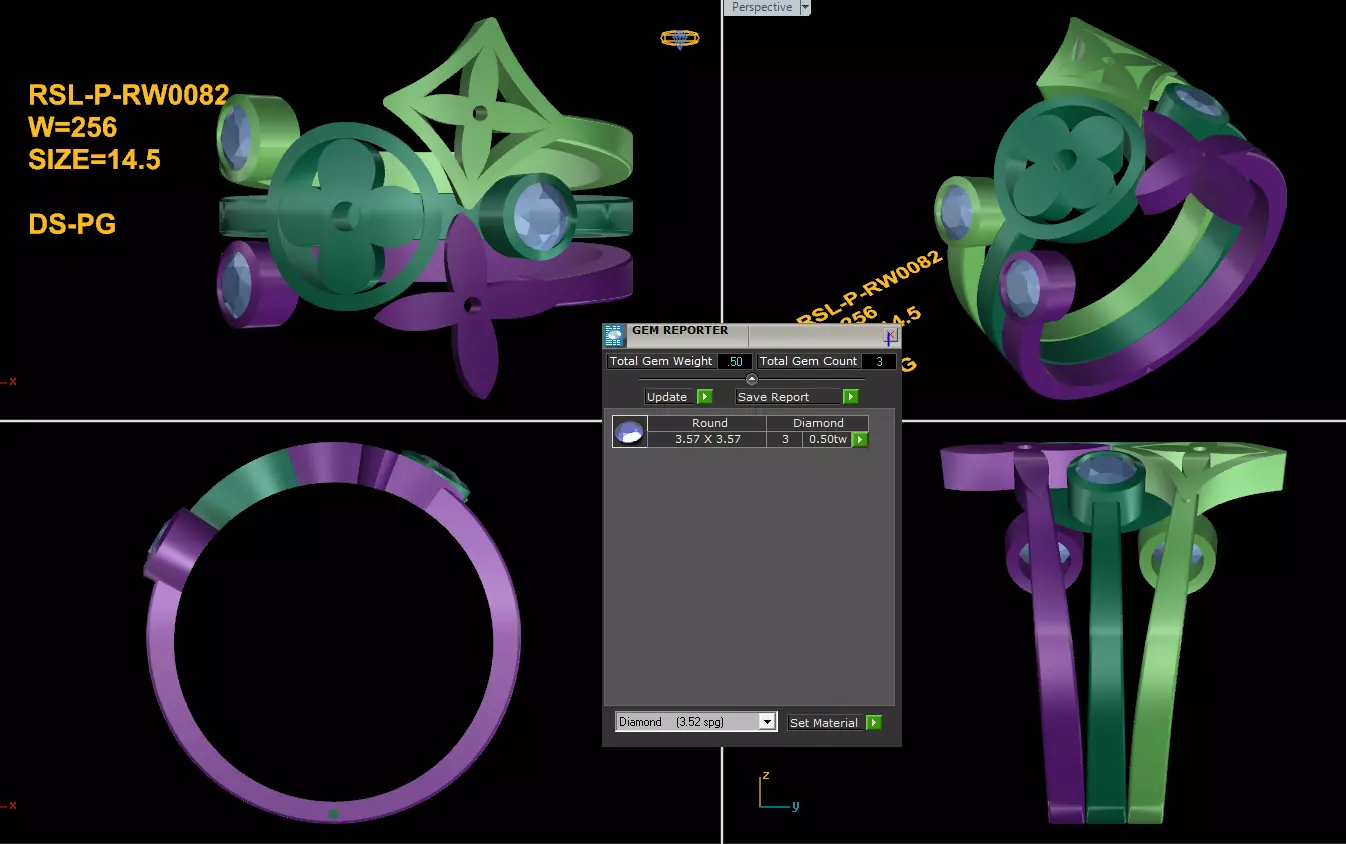
Task: Click the Gem Reporter title bar
Action: coord(752,336)
